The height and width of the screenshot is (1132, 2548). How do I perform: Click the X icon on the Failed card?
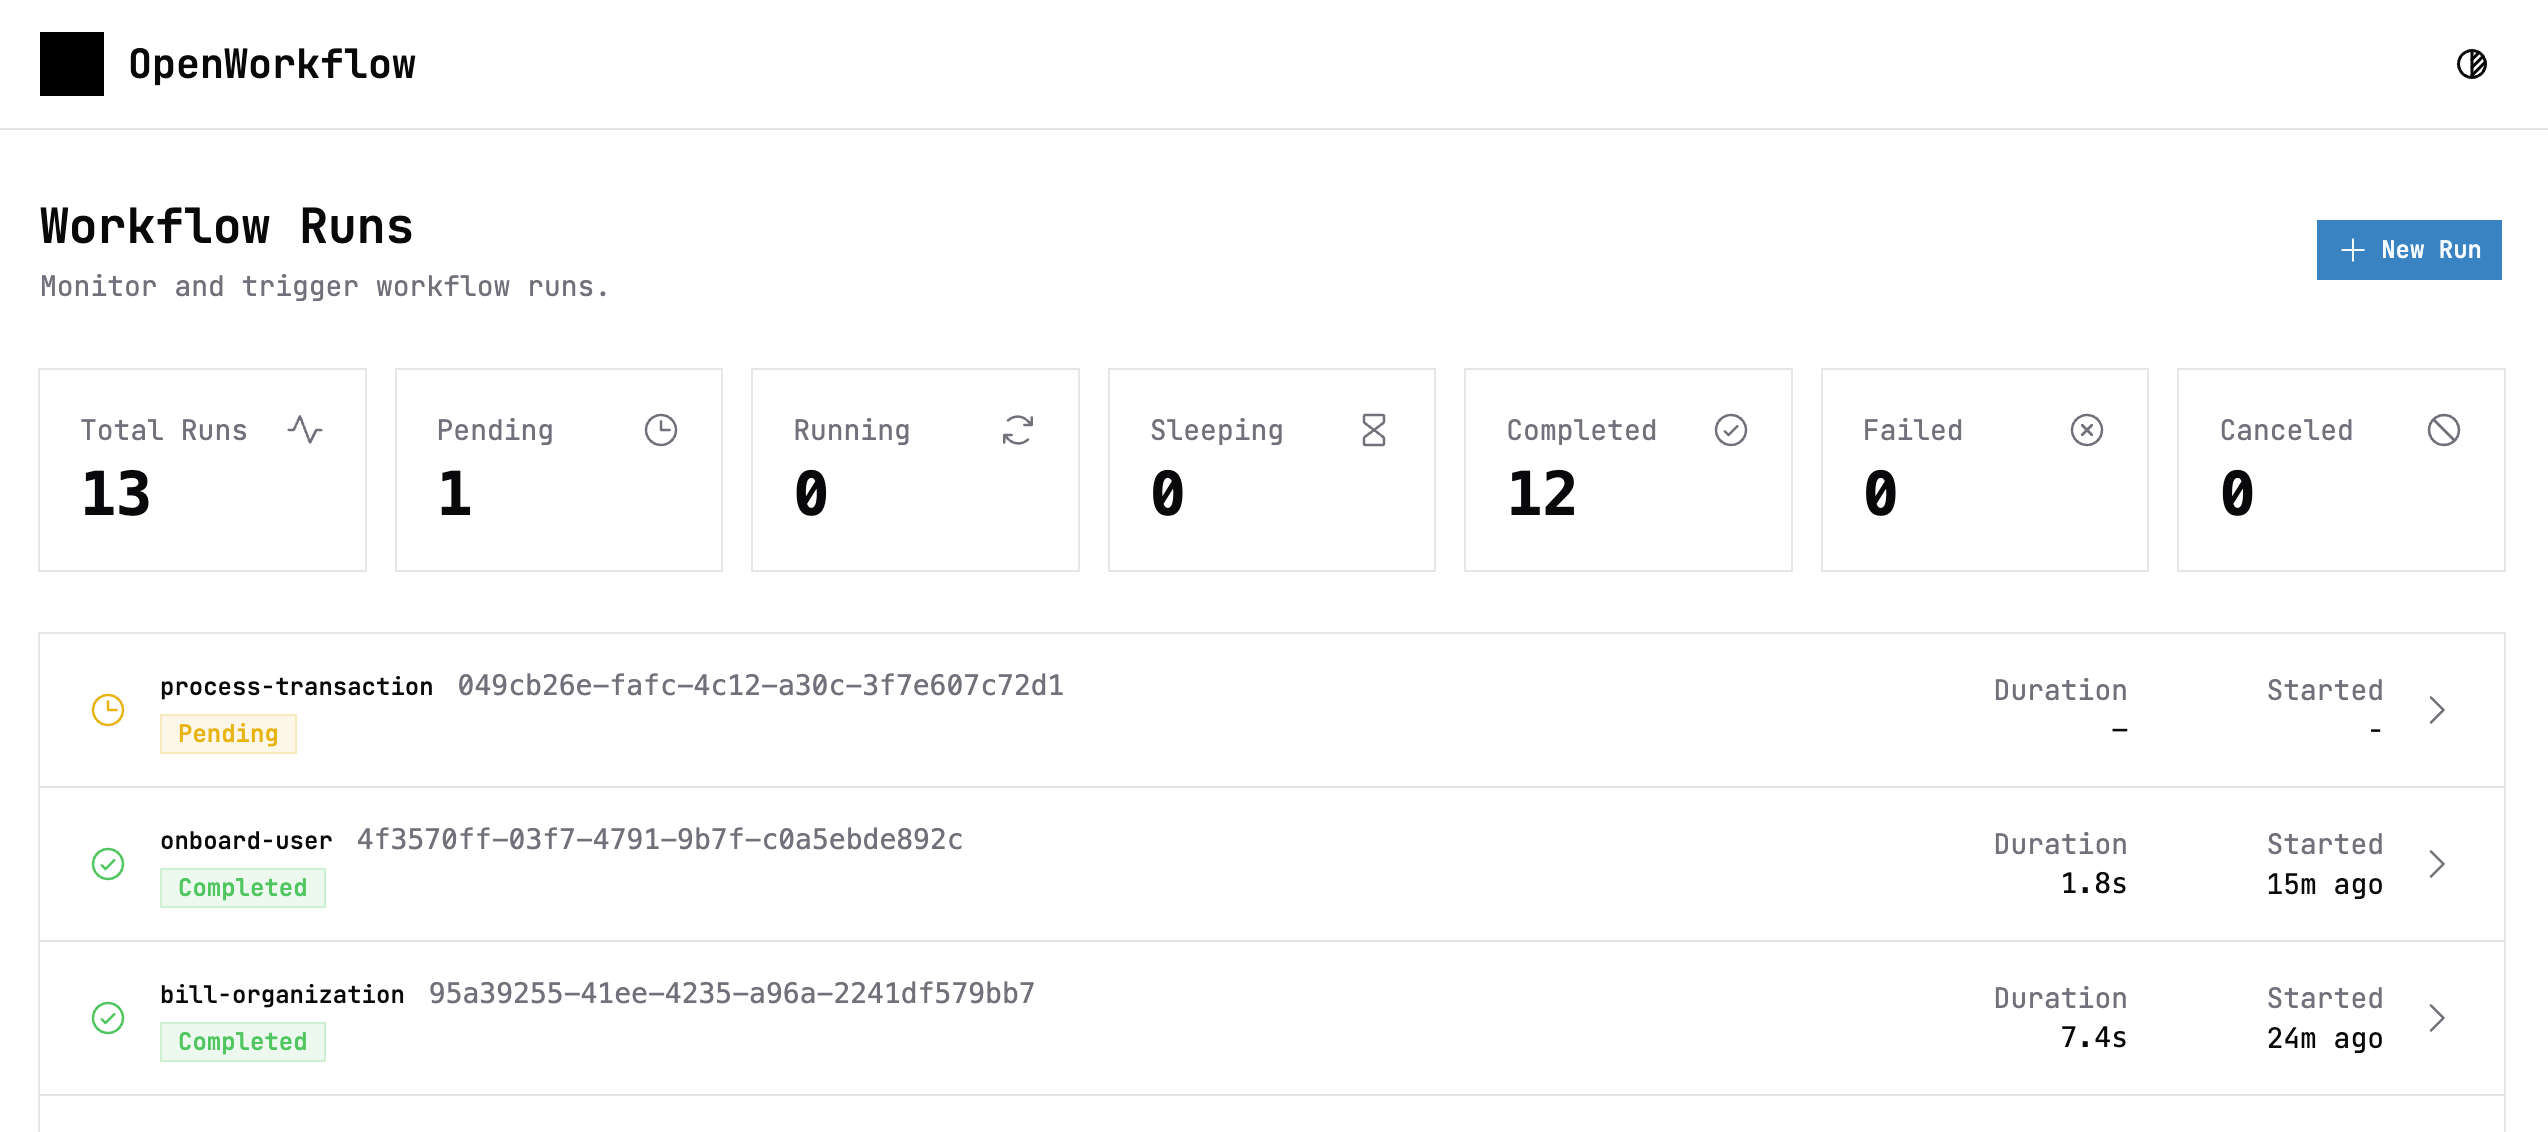tap(2088, 430)
